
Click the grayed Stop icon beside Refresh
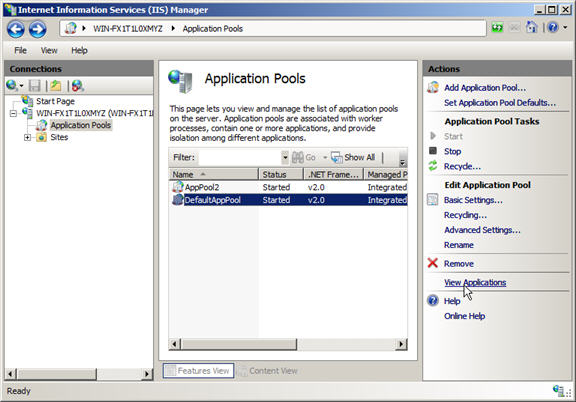click(515, 28)
